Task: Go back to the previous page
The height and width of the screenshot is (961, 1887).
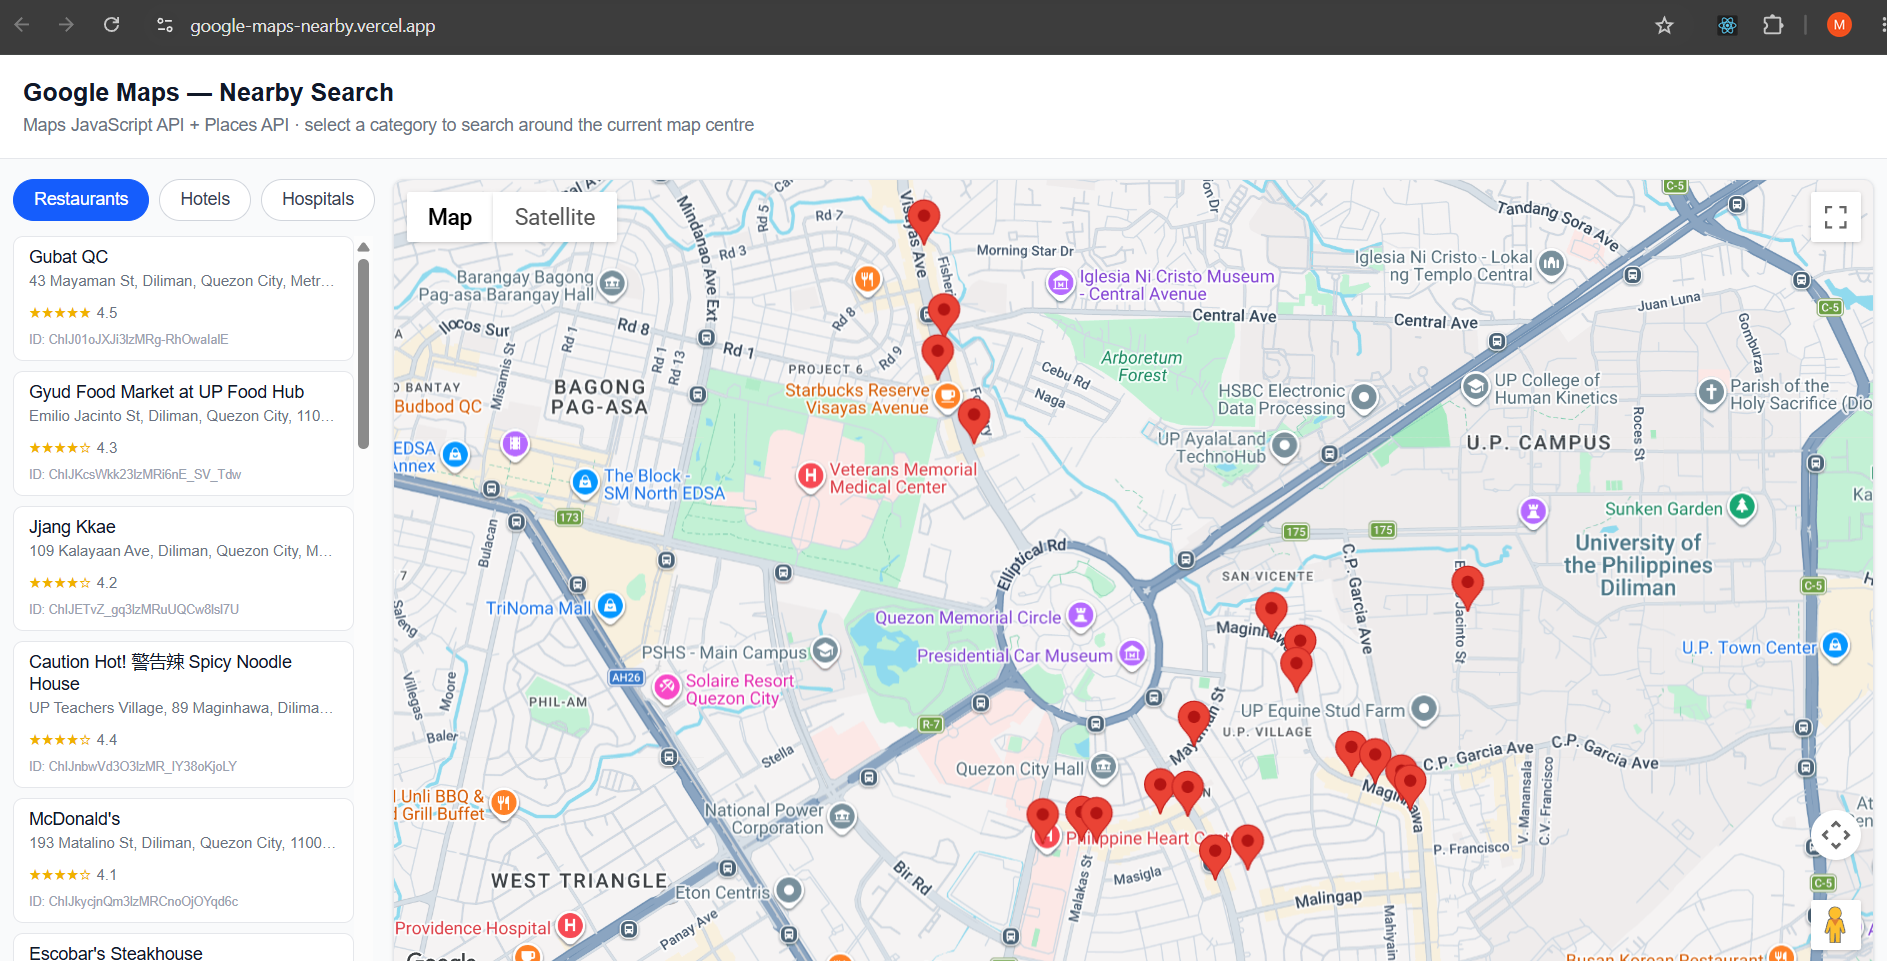Action: [x=22, y=25]
